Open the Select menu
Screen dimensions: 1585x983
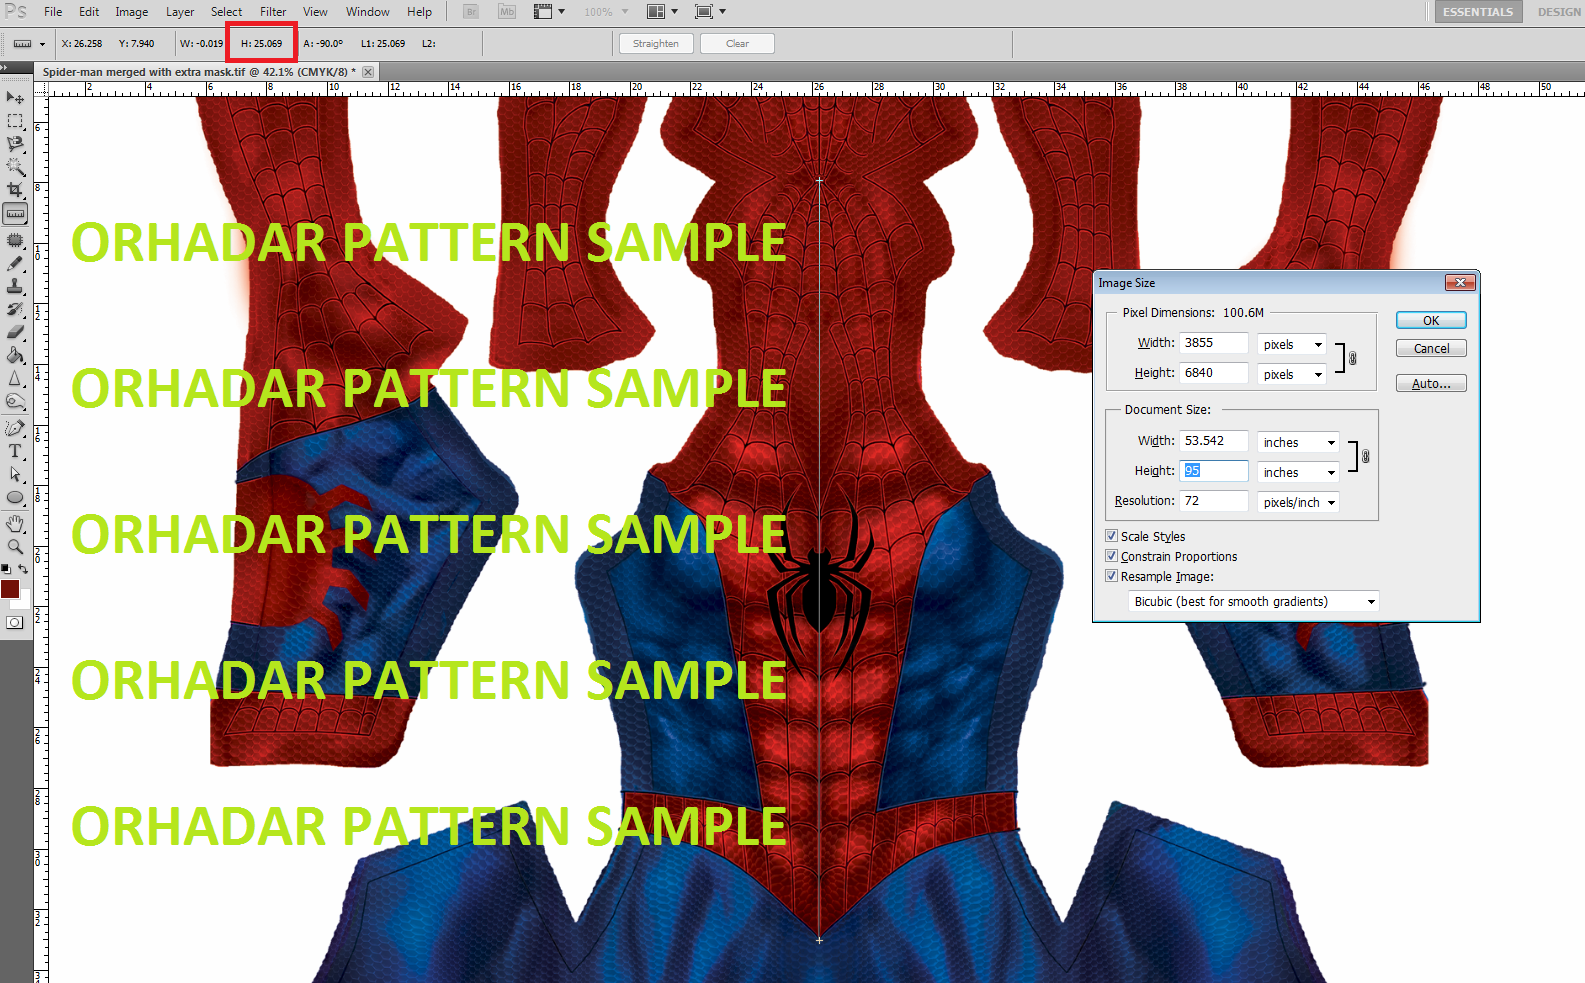coord(226,12)
